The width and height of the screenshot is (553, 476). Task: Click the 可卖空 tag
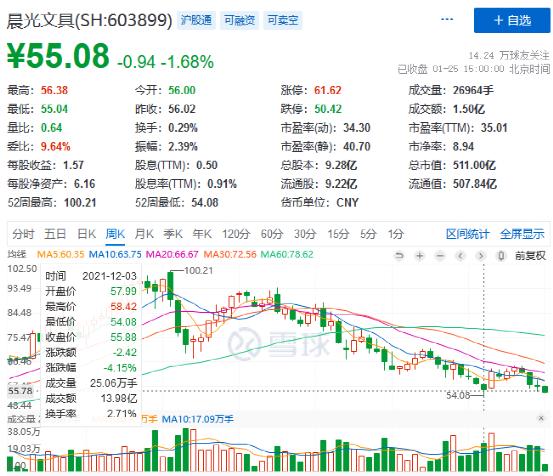[x=282, y=20]
